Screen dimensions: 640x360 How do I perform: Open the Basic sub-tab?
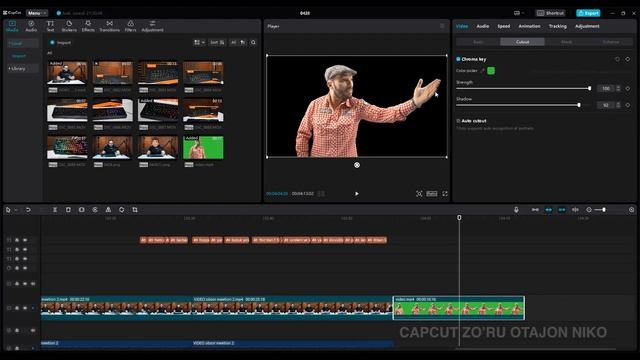pos(478,42)
